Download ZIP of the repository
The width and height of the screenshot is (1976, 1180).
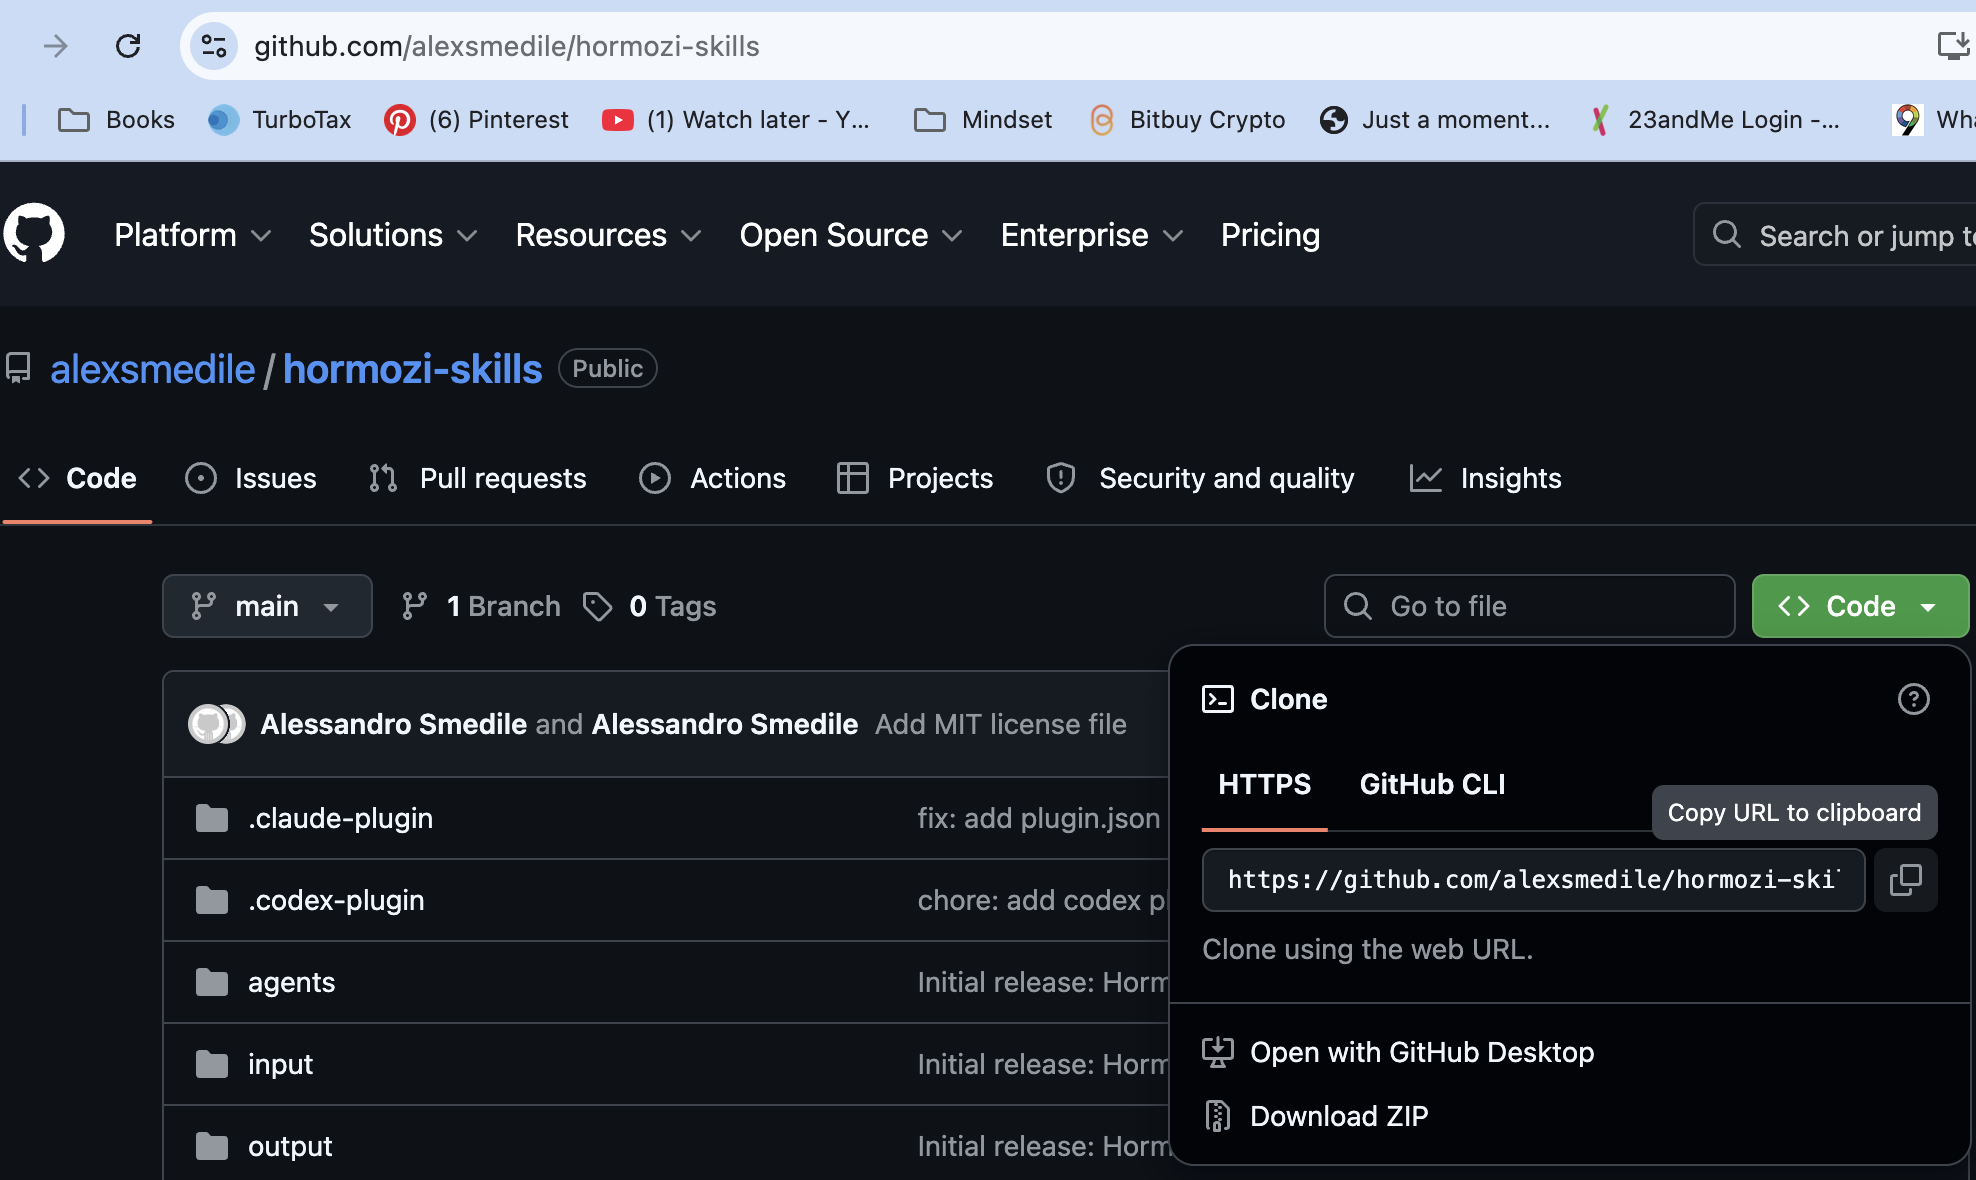pyautogui.click(x=1315, y=1116)
